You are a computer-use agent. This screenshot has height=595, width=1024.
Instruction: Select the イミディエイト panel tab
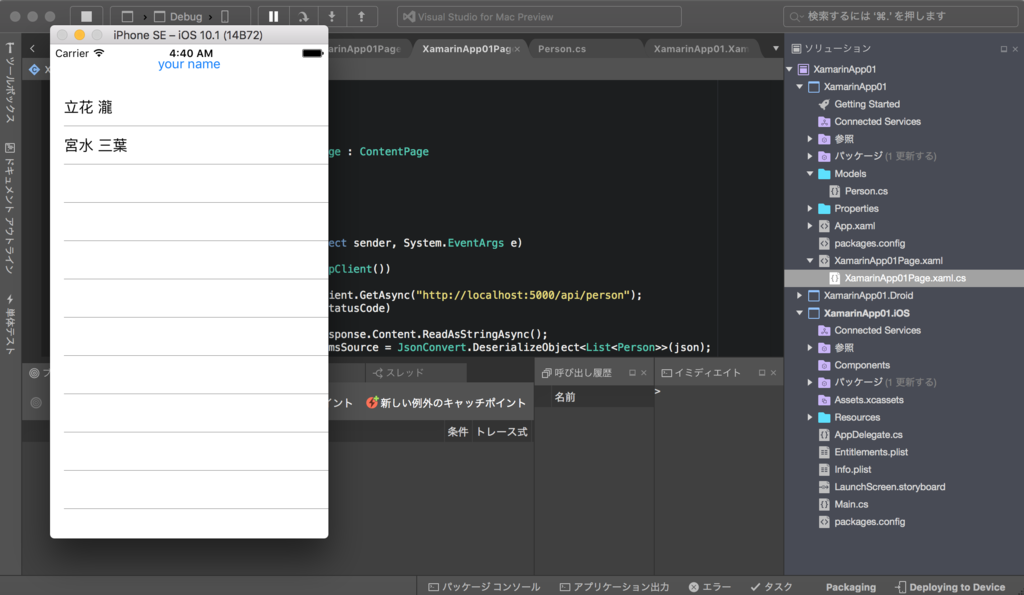pos(701,373)
